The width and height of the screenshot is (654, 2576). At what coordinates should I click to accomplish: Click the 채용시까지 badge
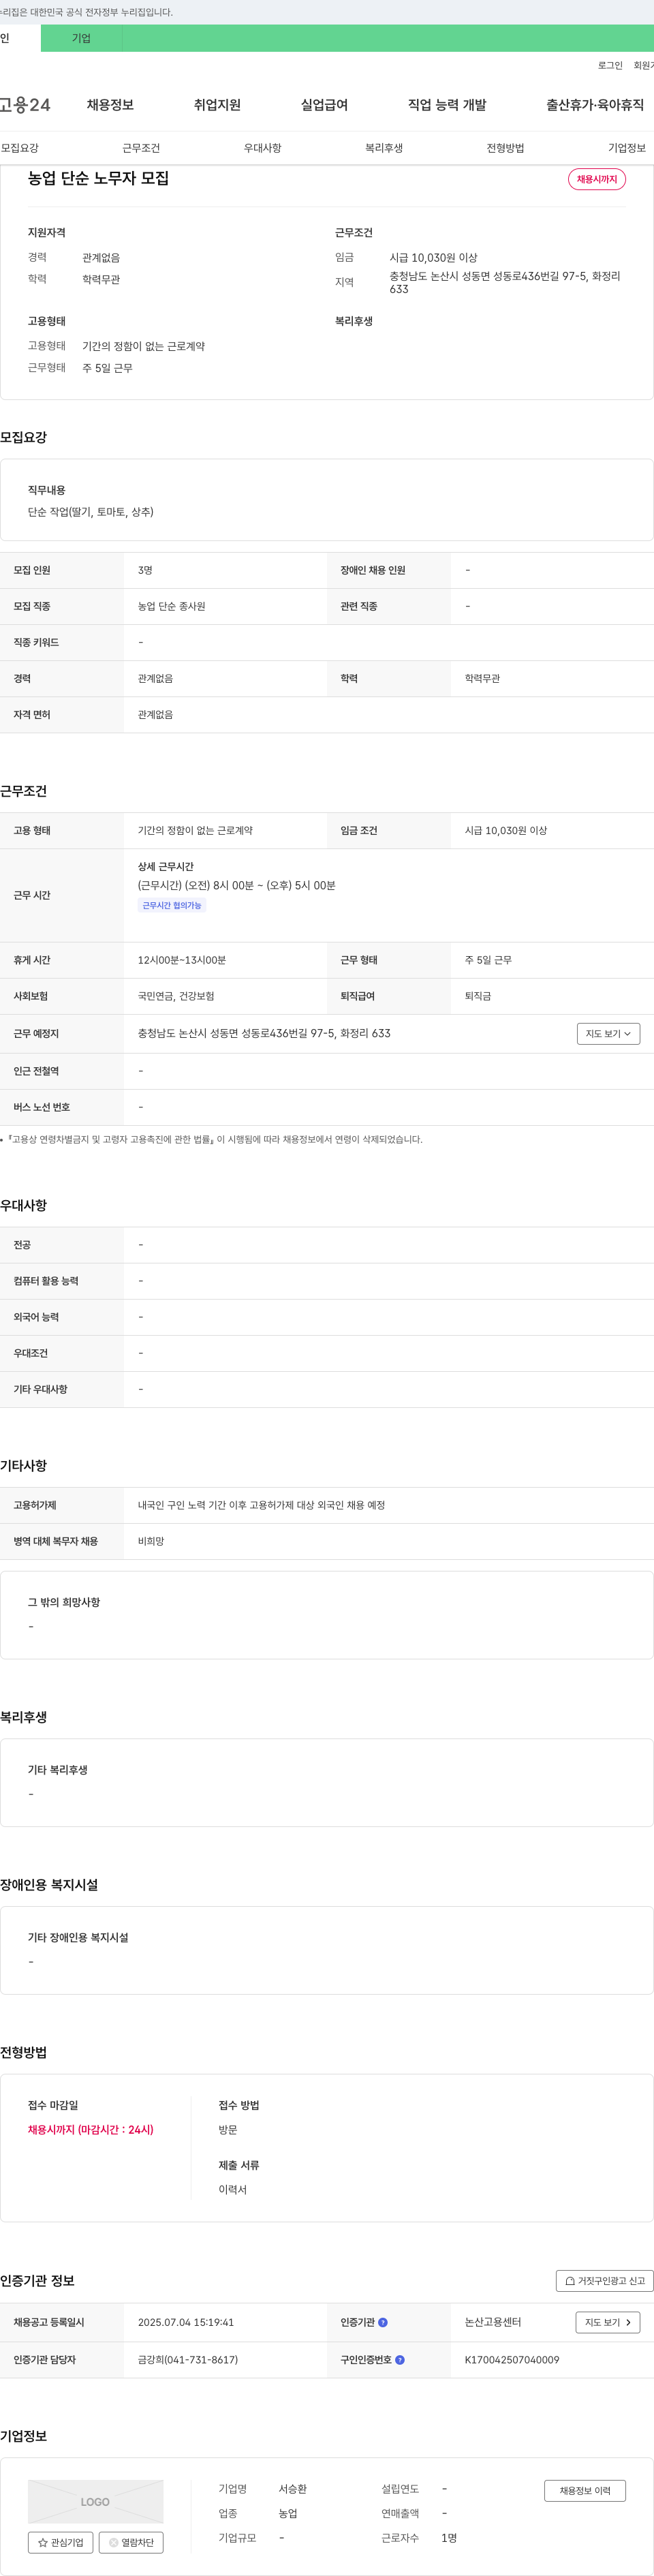(x=597, y=179)
